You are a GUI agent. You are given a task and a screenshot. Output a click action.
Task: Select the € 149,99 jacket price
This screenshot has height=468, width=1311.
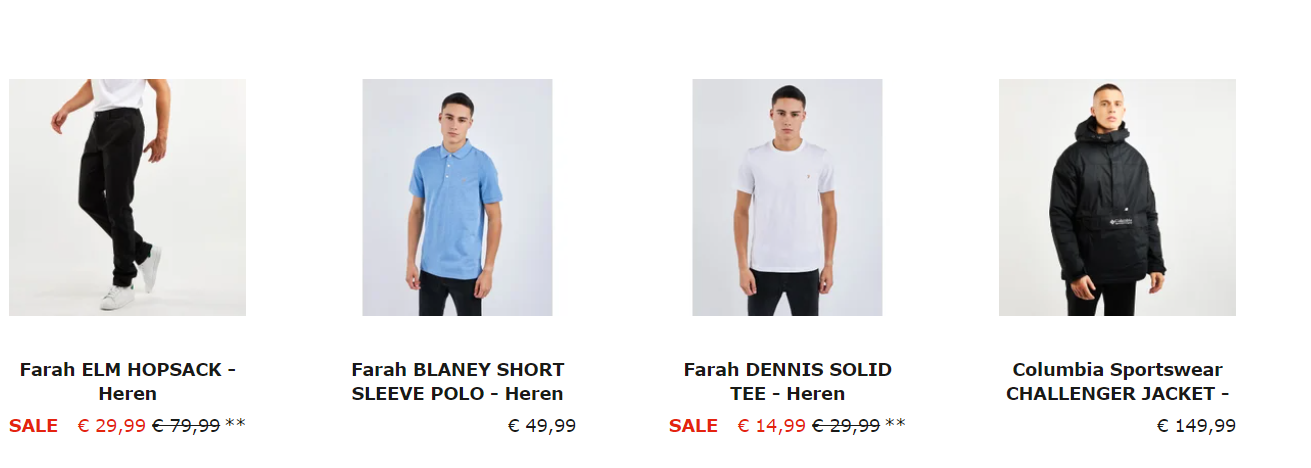click(1196, 426)
